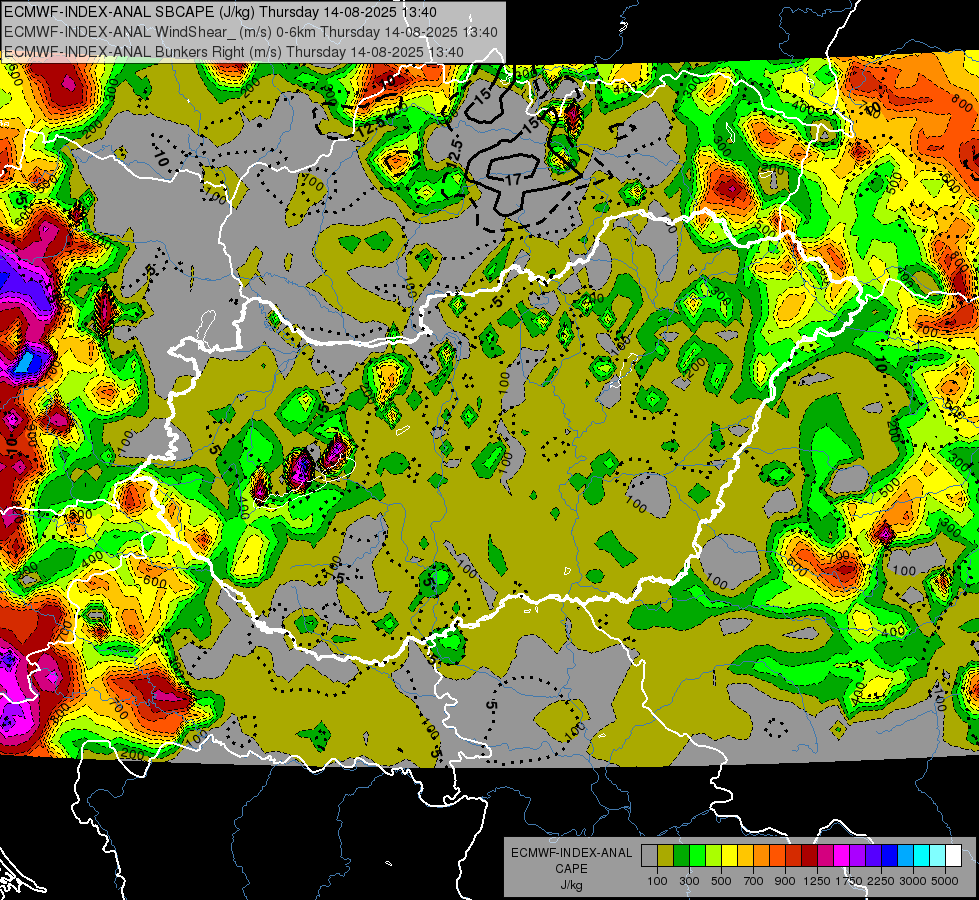Screen dimensions: 979x900
Task: Click the Bunkers Right (m/s) title line
Action: [234, 52]
